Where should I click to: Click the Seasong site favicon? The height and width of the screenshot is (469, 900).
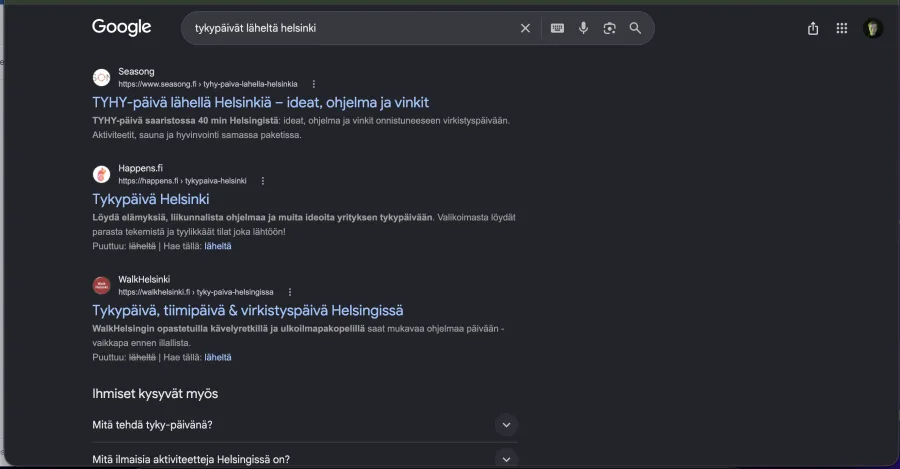(102, 77)
